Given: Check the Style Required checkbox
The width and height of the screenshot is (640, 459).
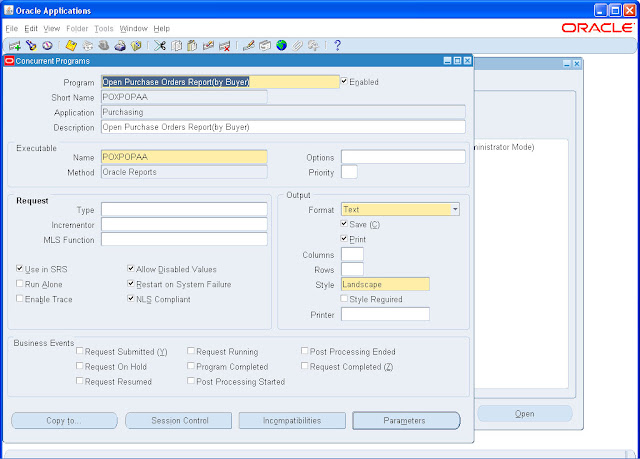Looking at the screenshot, I should click(344, 299).
